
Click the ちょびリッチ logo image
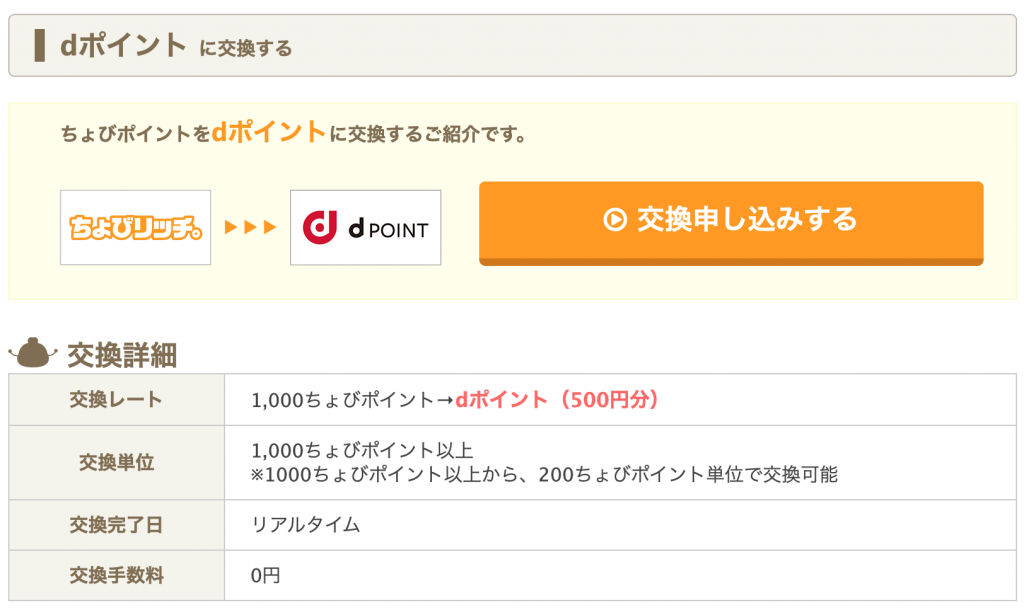tap(135, 228)
